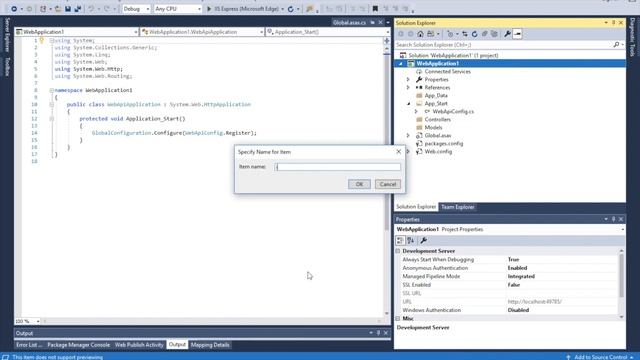Toggle auto-hide pin on Properties panel
Image resolution: width=640 pixels, height=360 pixels.
tap(613, 219)
